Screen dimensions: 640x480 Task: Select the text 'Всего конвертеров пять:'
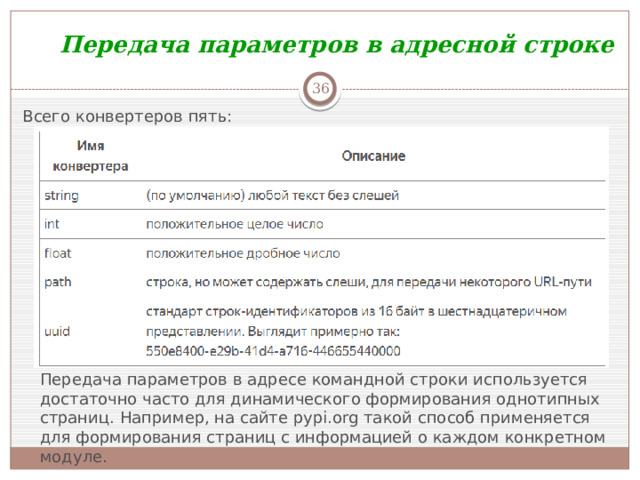(127, 117)
